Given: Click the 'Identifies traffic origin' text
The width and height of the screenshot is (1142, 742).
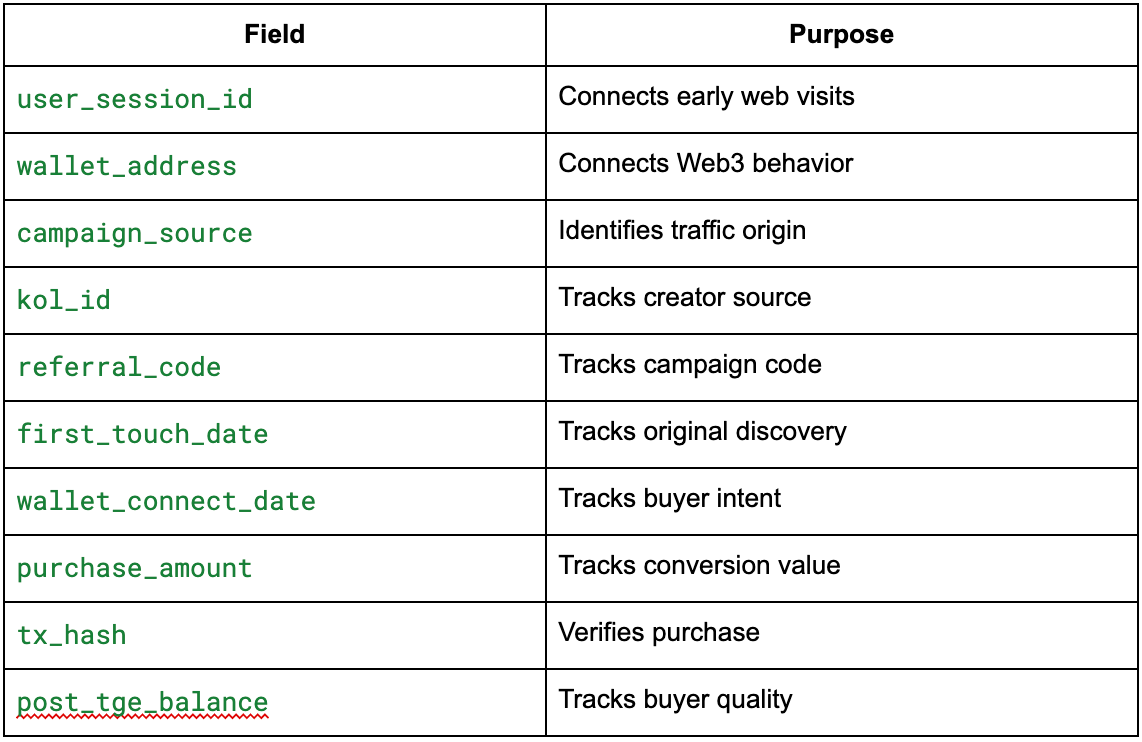Looking at the screenshot, I should 682,230.
